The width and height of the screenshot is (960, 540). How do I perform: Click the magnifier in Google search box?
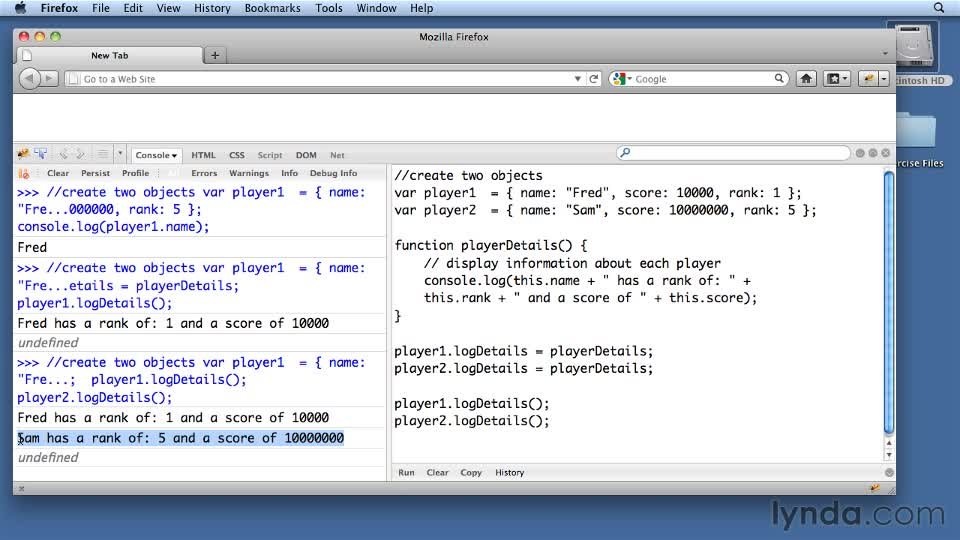click(779, 78)
